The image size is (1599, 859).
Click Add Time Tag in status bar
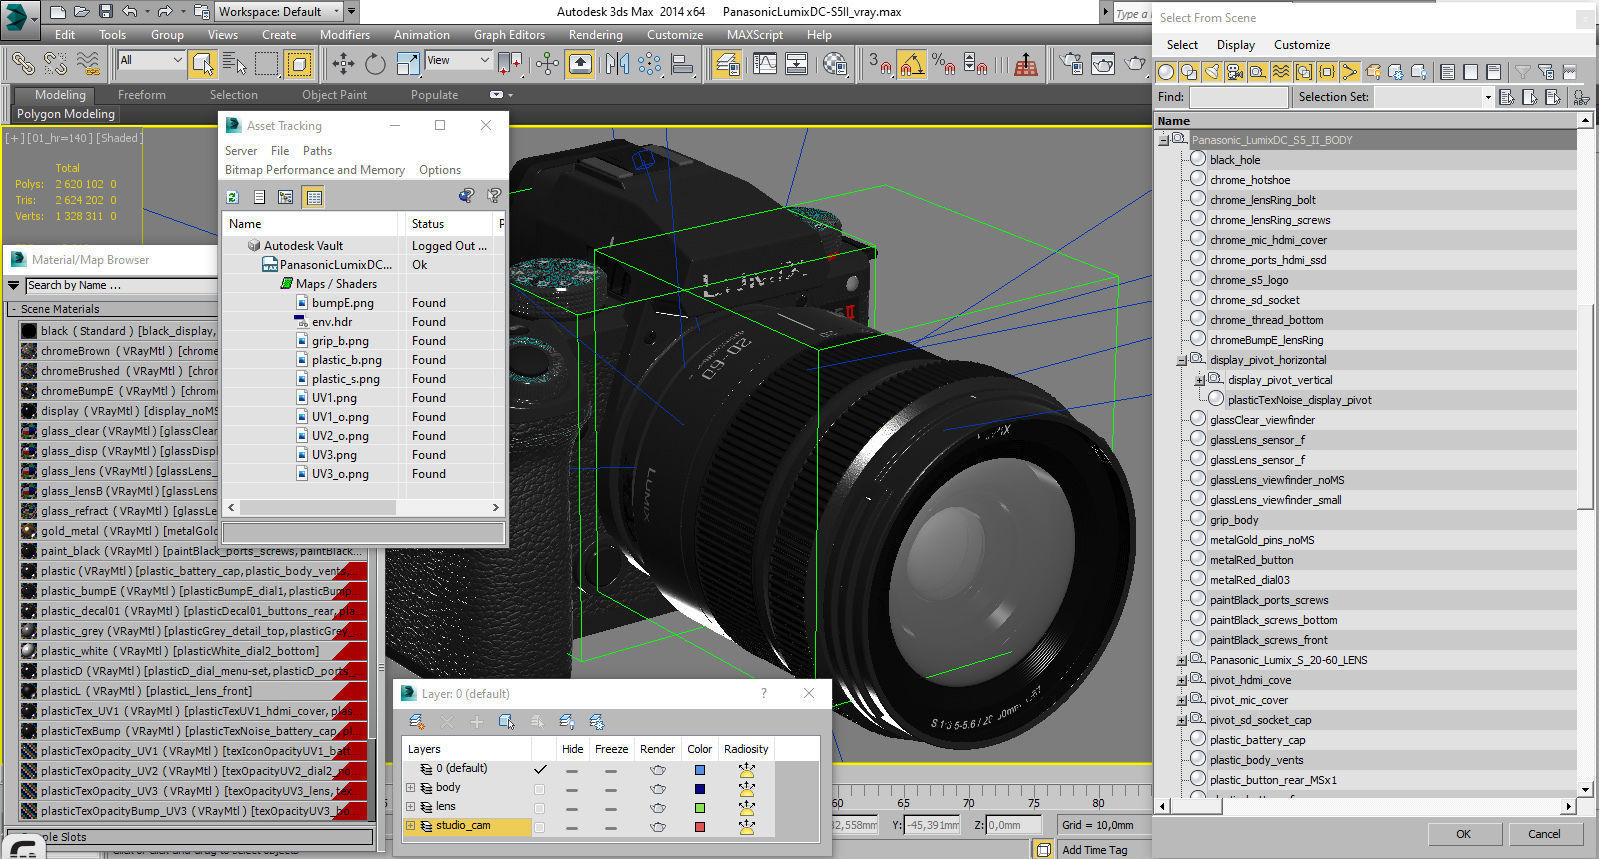(x=1094, y=850)
